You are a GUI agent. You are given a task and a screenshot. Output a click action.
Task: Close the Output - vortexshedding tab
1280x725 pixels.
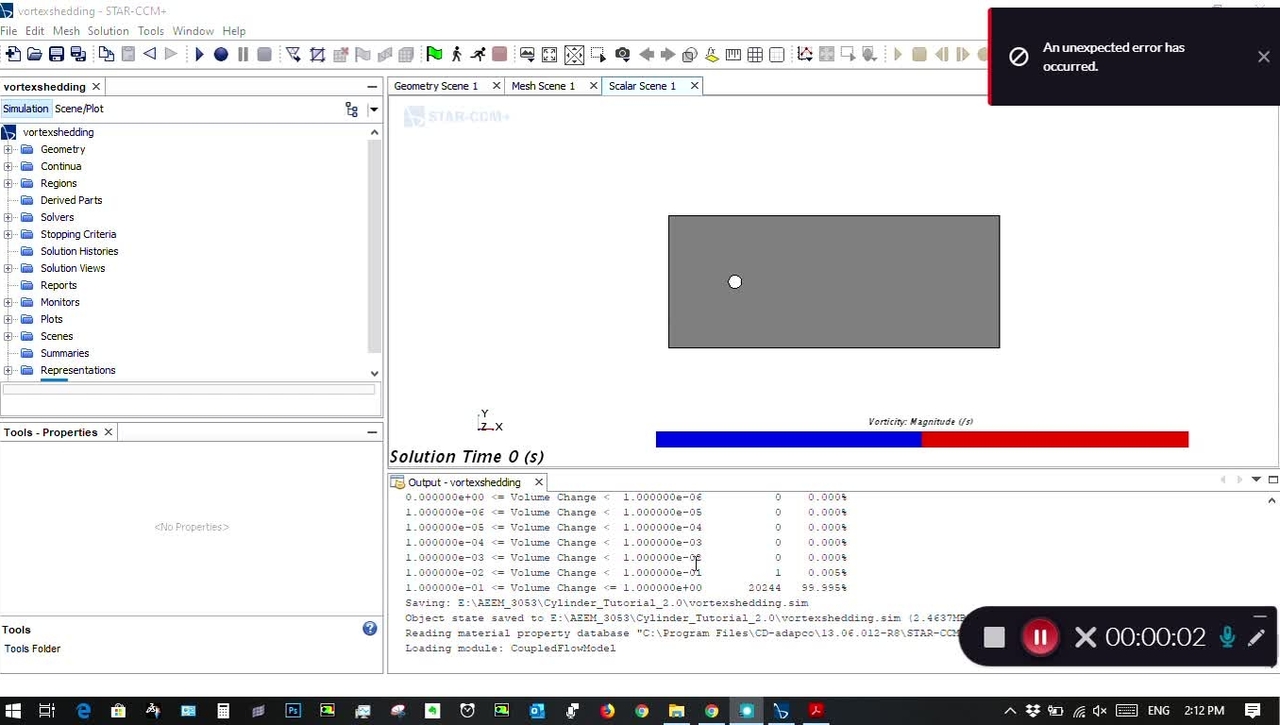point(539,482)
